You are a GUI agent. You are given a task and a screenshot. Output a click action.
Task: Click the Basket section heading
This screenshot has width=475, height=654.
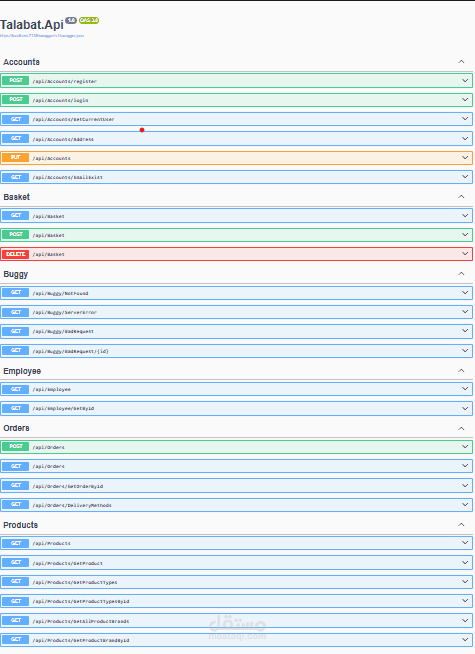coord(17,197)
